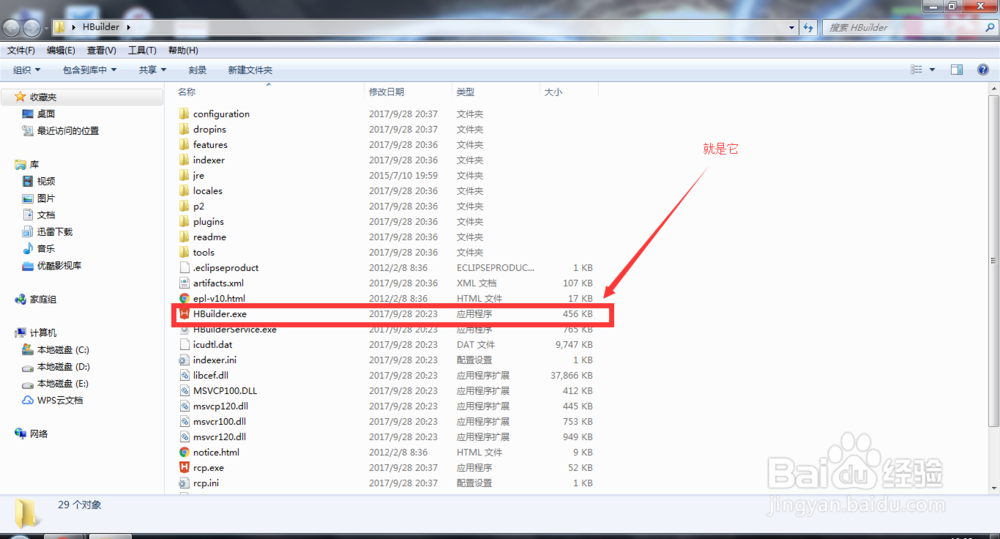Toggle the preview pane button
The height and width of the screenshot is (539, 1000).
[x=957, y=70]
